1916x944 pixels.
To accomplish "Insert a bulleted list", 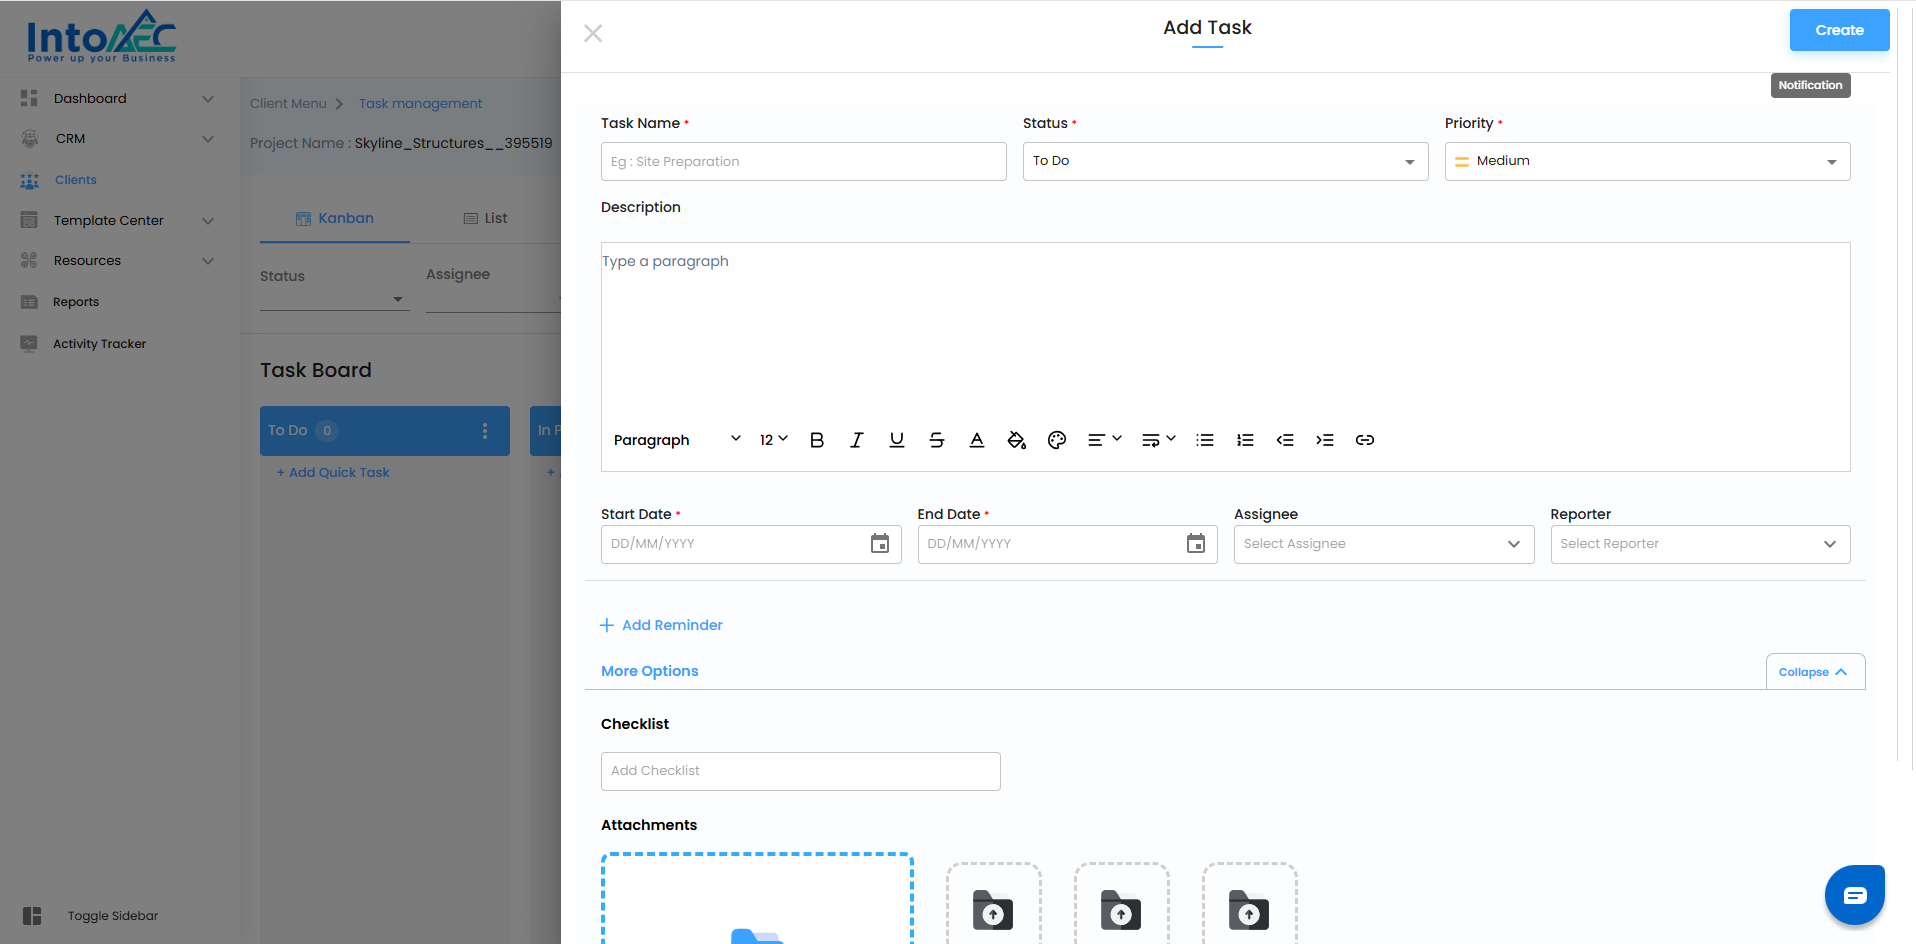I will pyautogui.click(x=1205, y=440).
